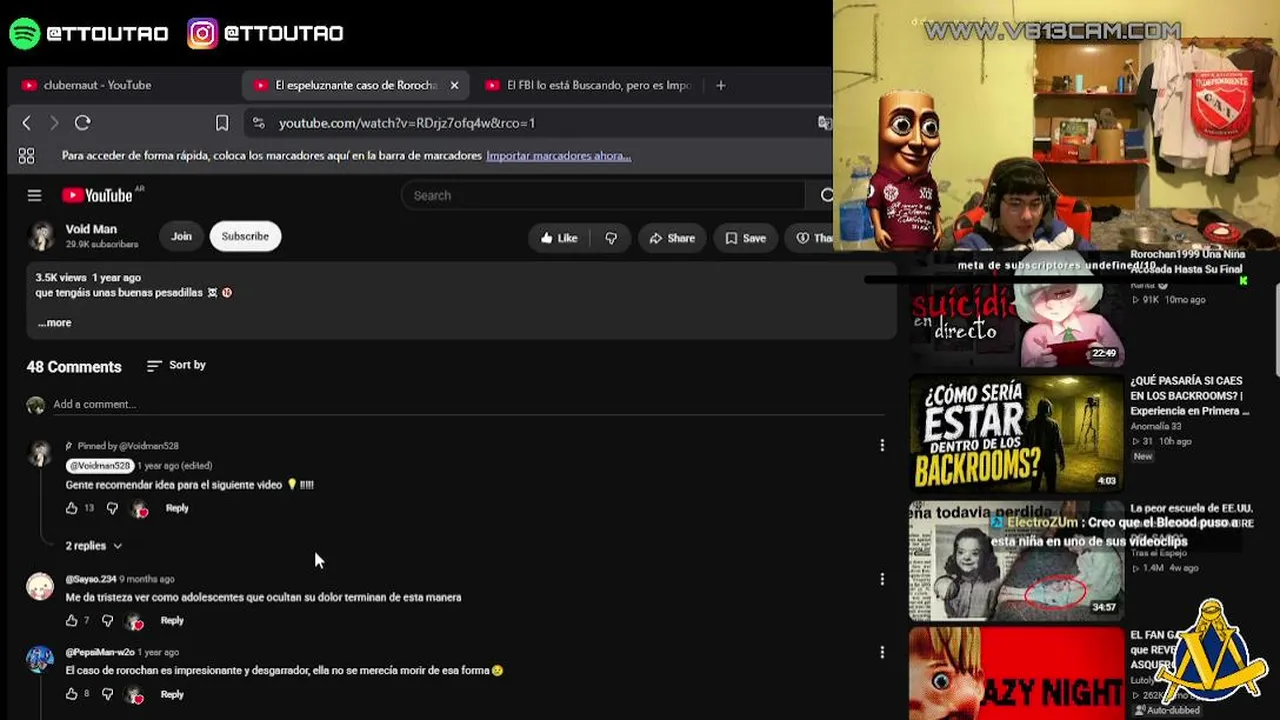Save the video to a playlist
The image size is (1280, 720).
tap(745, 238)
